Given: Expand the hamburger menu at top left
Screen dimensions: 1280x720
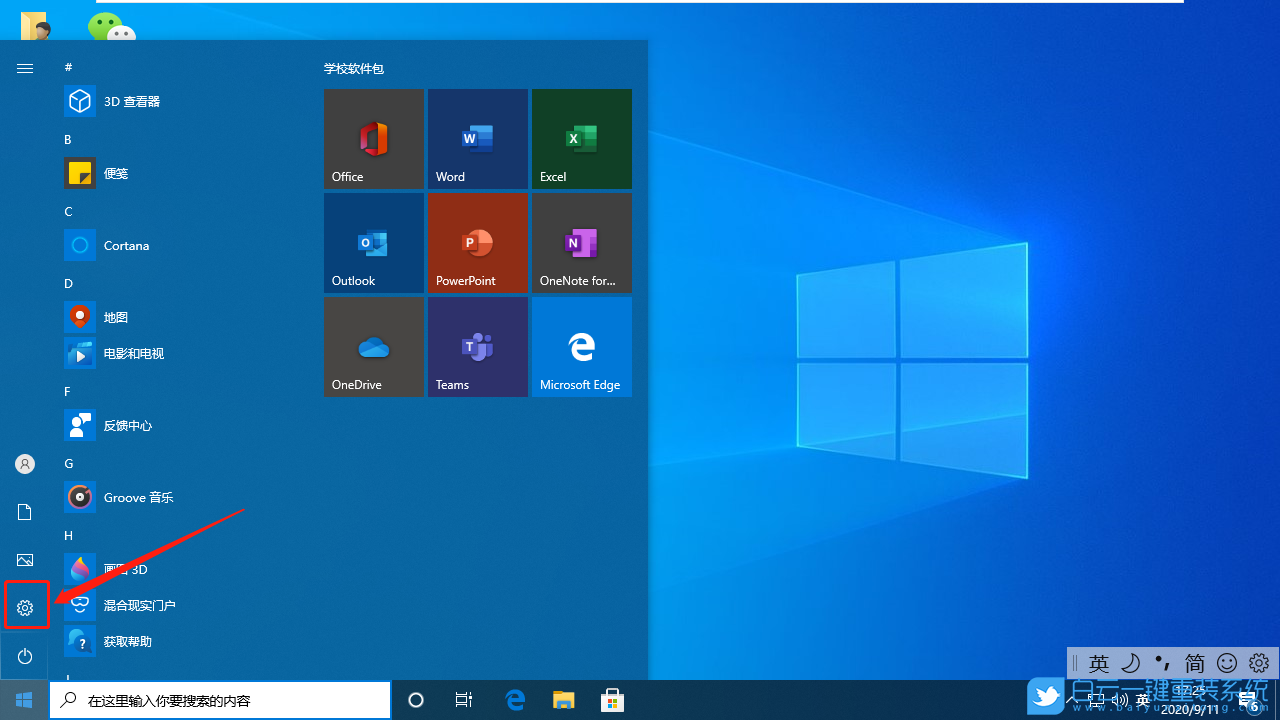Looking at the screenshot, I should [25, 68].
